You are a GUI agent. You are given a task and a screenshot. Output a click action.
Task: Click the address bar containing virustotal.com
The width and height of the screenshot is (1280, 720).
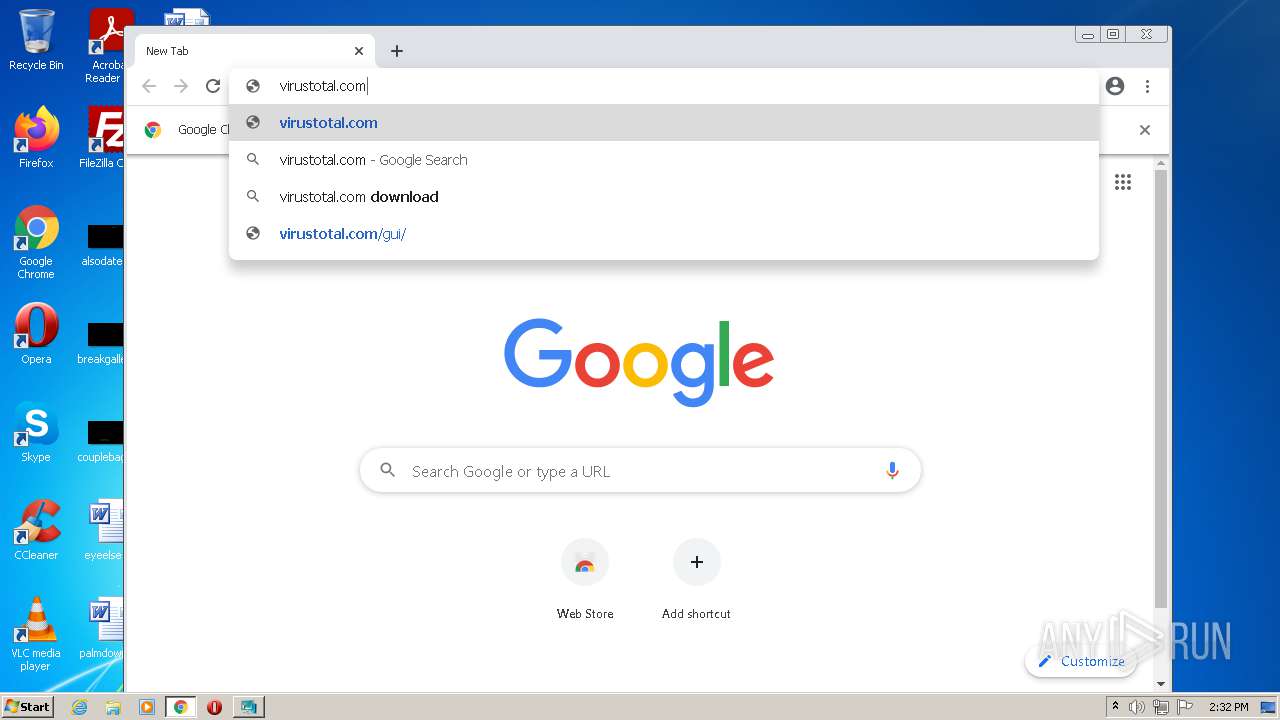click(x=665, y=86)
